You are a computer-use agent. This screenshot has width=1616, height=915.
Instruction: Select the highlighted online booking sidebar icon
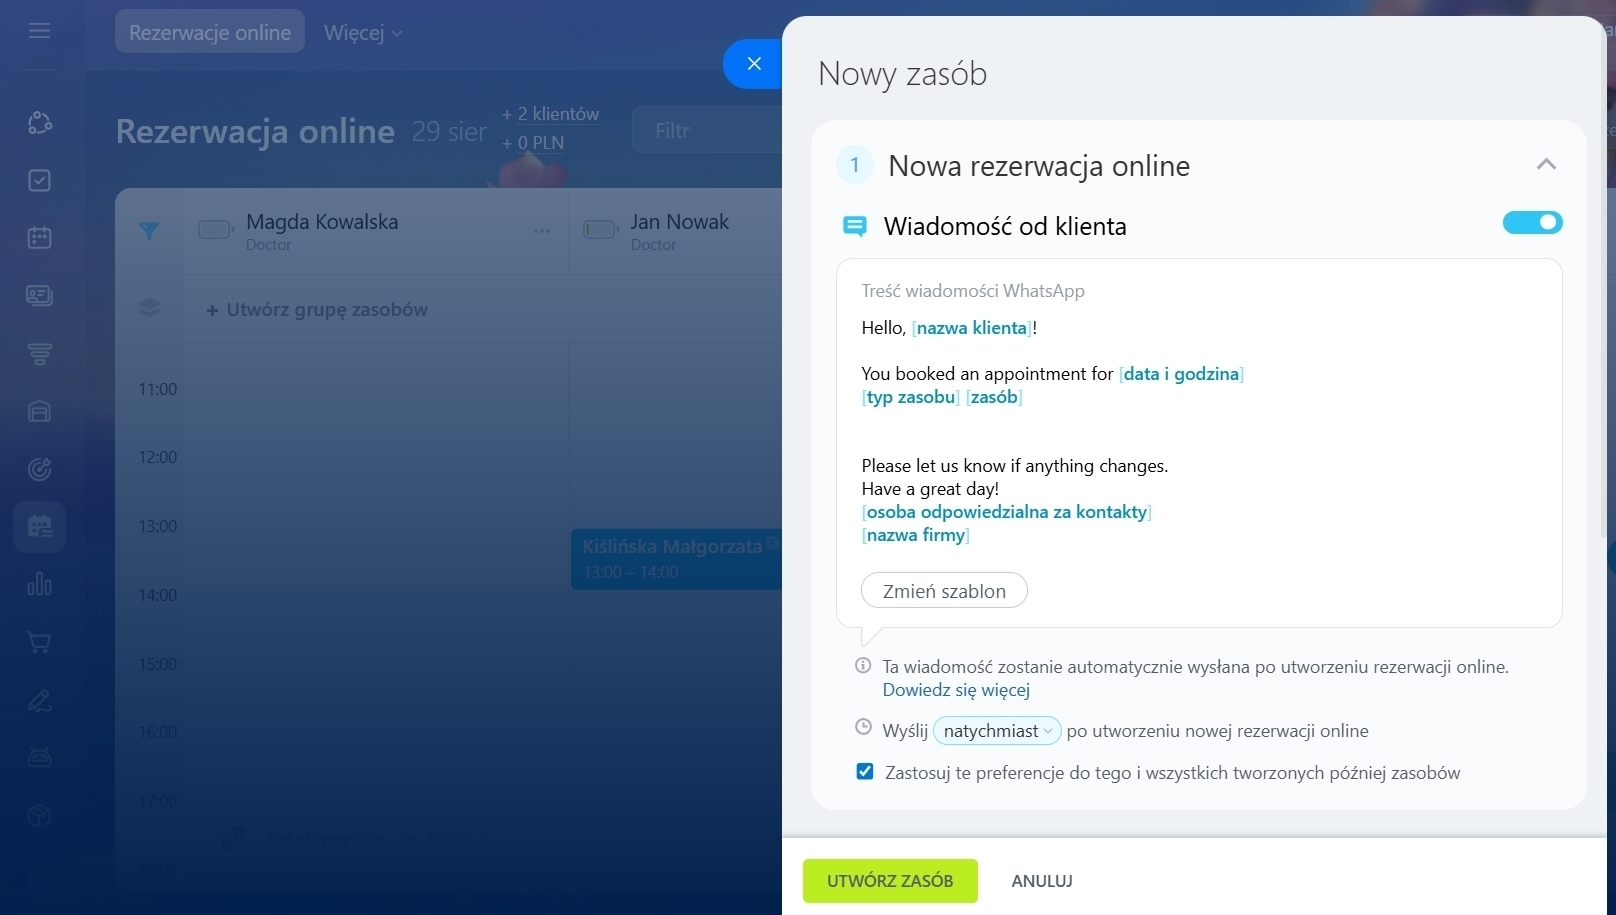click(39, 526)
